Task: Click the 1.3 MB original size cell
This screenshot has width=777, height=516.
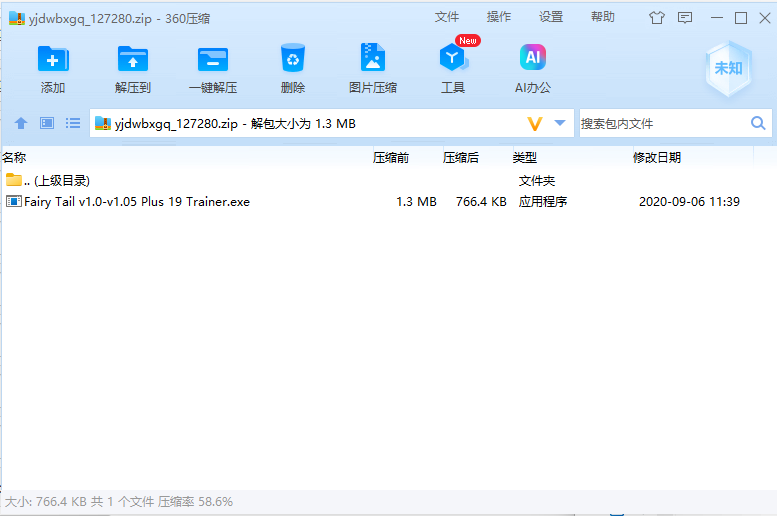Action: (x=416, y=202)
